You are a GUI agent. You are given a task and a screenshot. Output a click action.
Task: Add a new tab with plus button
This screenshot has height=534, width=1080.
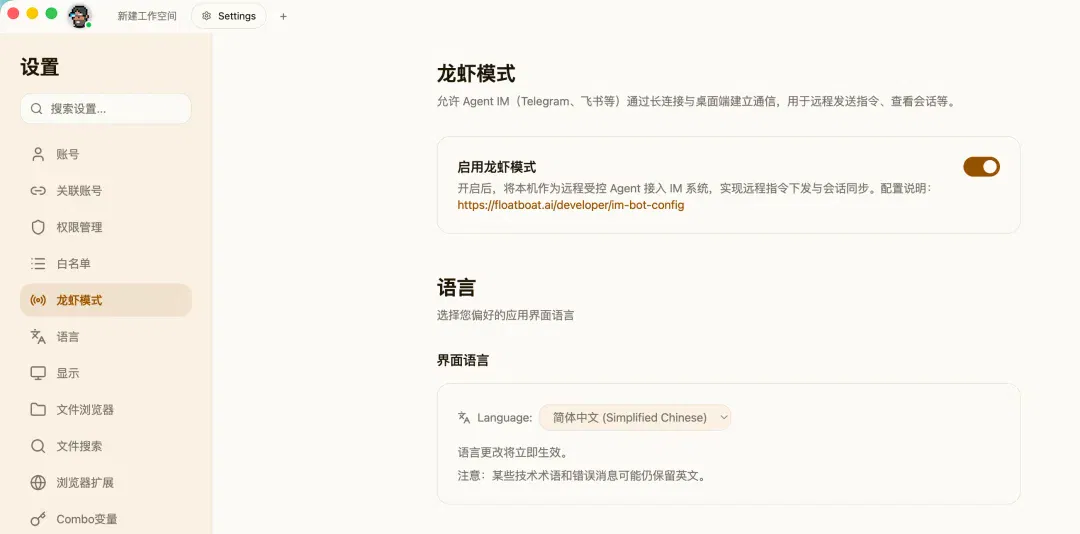pos(283,17)
